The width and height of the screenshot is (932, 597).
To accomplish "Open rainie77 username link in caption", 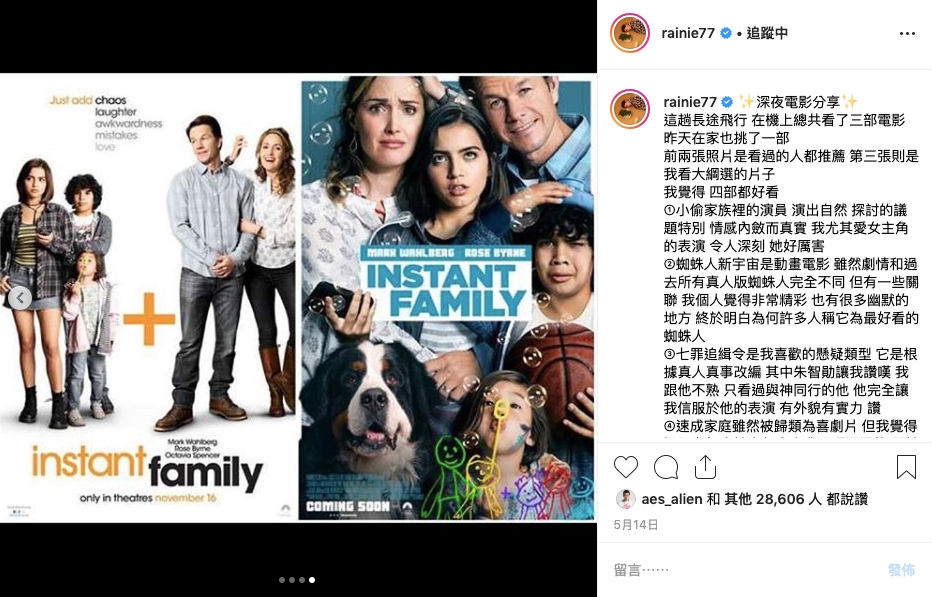I will pos(690,102).
